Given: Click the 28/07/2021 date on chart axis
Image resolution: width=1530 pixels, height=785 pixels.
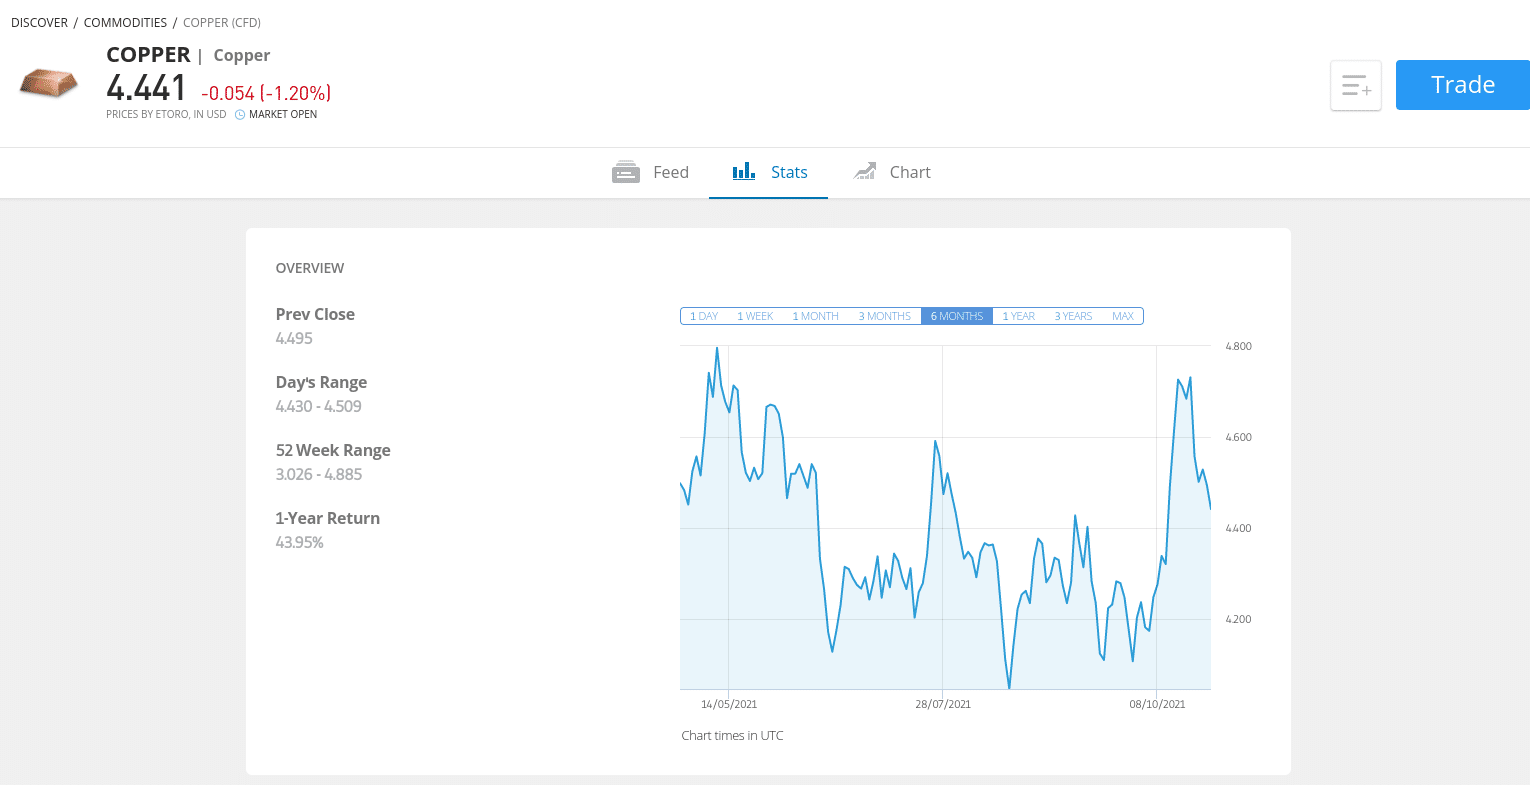Looking at the screenshot, I should coord(943,704).
